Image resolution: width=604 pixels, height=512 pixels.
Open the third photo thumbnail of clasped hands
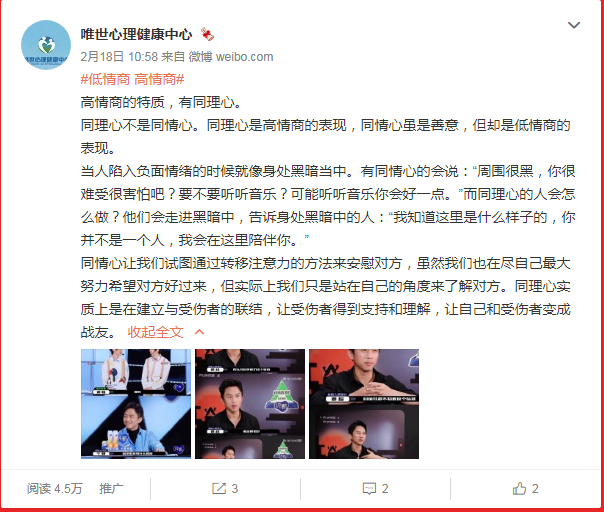364,404
